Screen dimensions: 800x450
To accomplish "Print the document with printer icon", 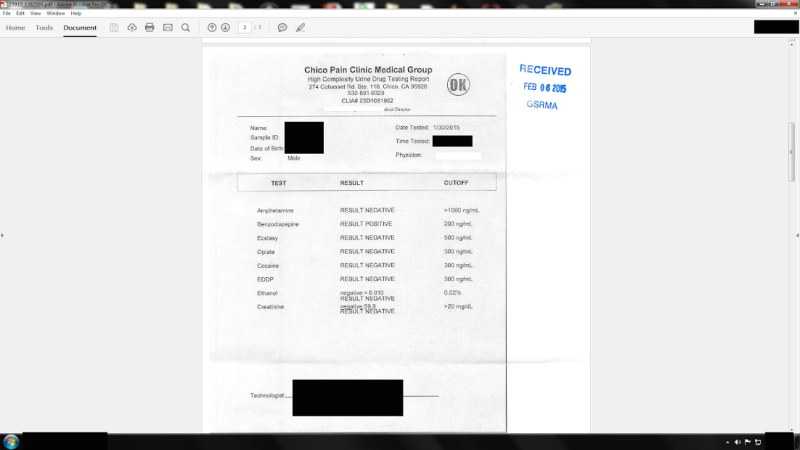I will point(150,27).
